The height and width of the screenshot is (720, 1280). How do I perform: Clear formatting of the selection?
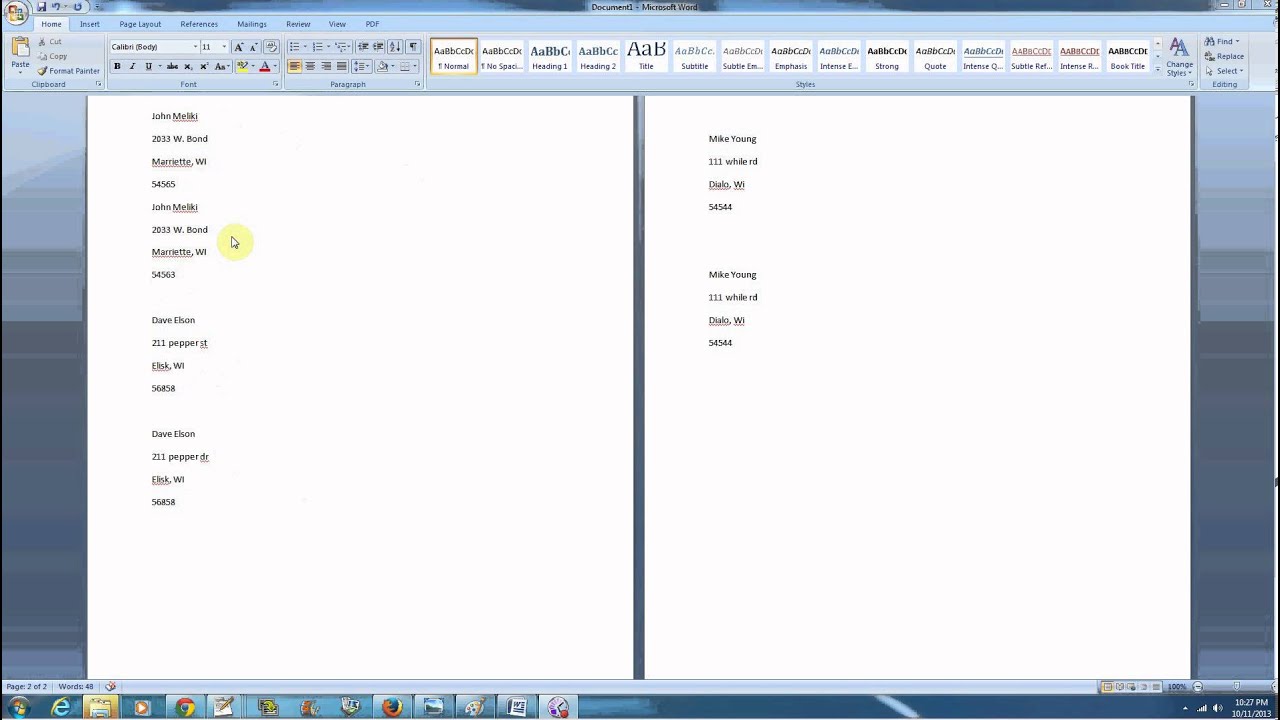click(271, 47)
